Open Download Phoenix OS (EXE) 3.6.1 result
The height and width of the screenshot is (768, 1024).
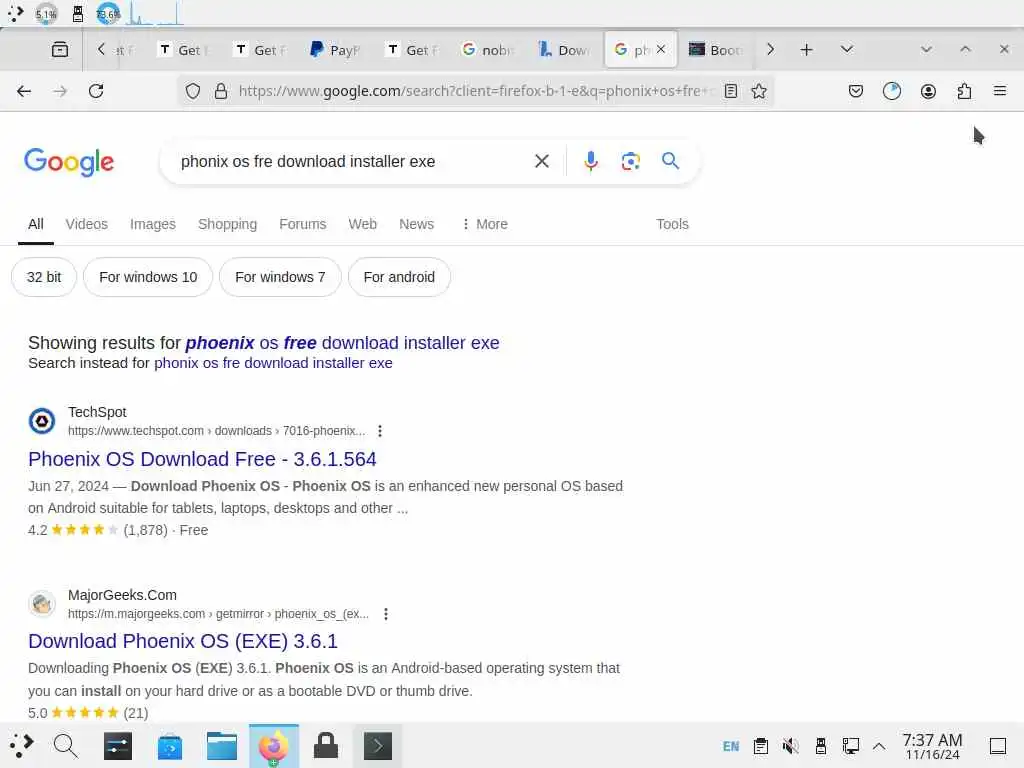[183, 641]
